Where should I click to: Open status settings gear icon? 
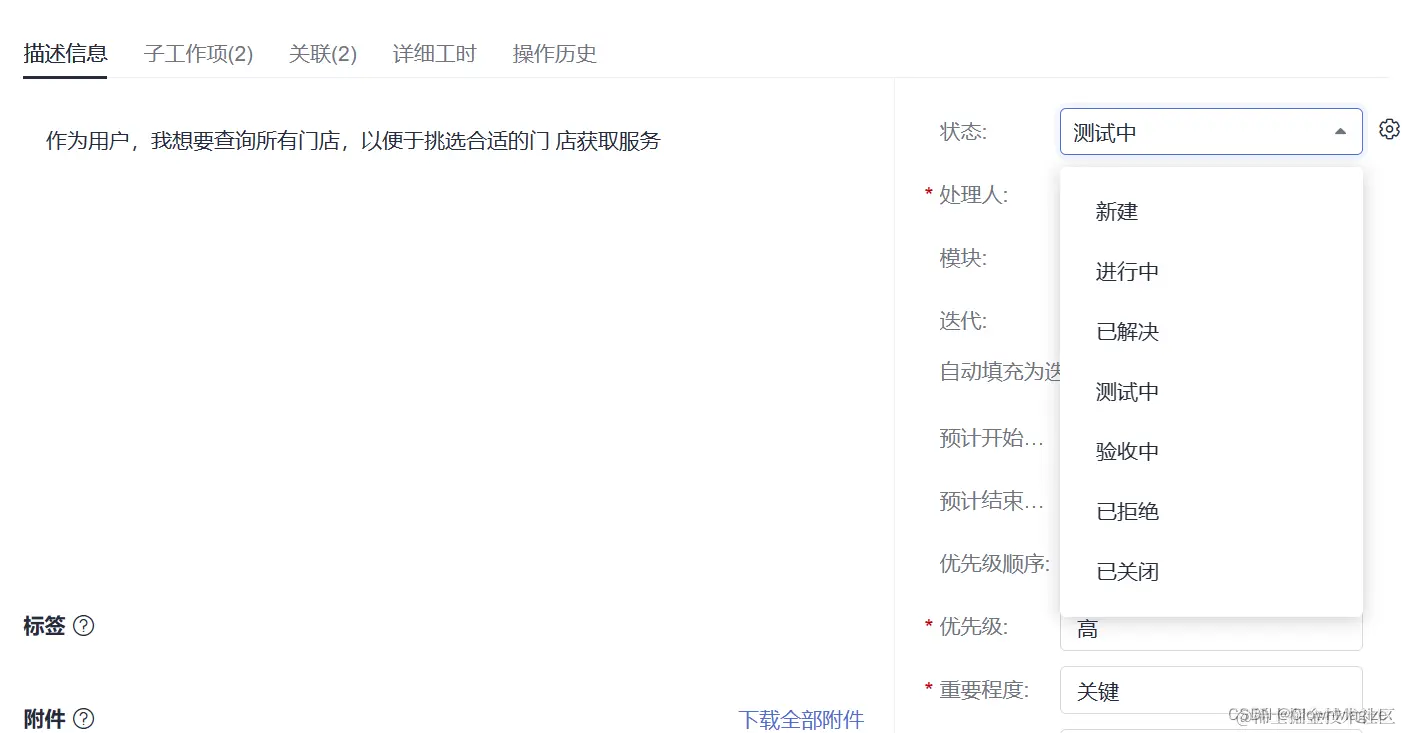[x=1389, y=129]
